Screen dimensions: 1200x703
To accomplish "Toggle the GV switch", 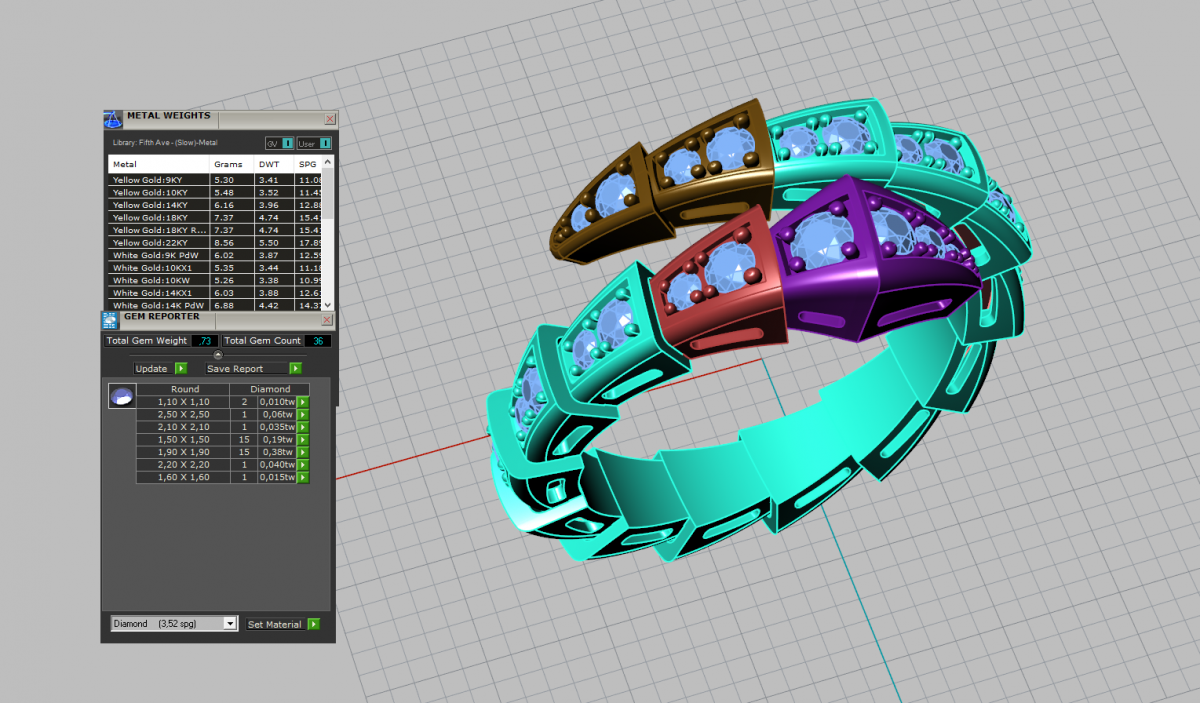I will point(287,144).
